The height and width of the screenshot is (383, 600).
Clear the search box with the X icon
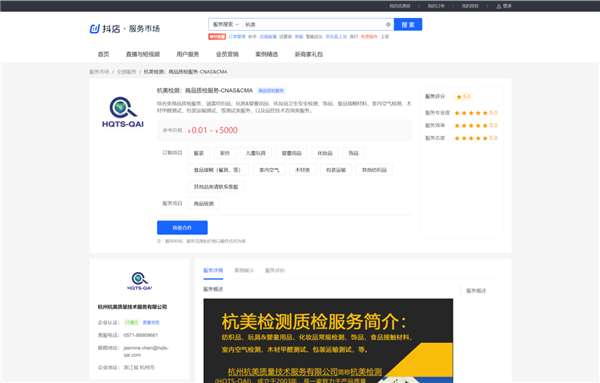(x=388, y=24)
